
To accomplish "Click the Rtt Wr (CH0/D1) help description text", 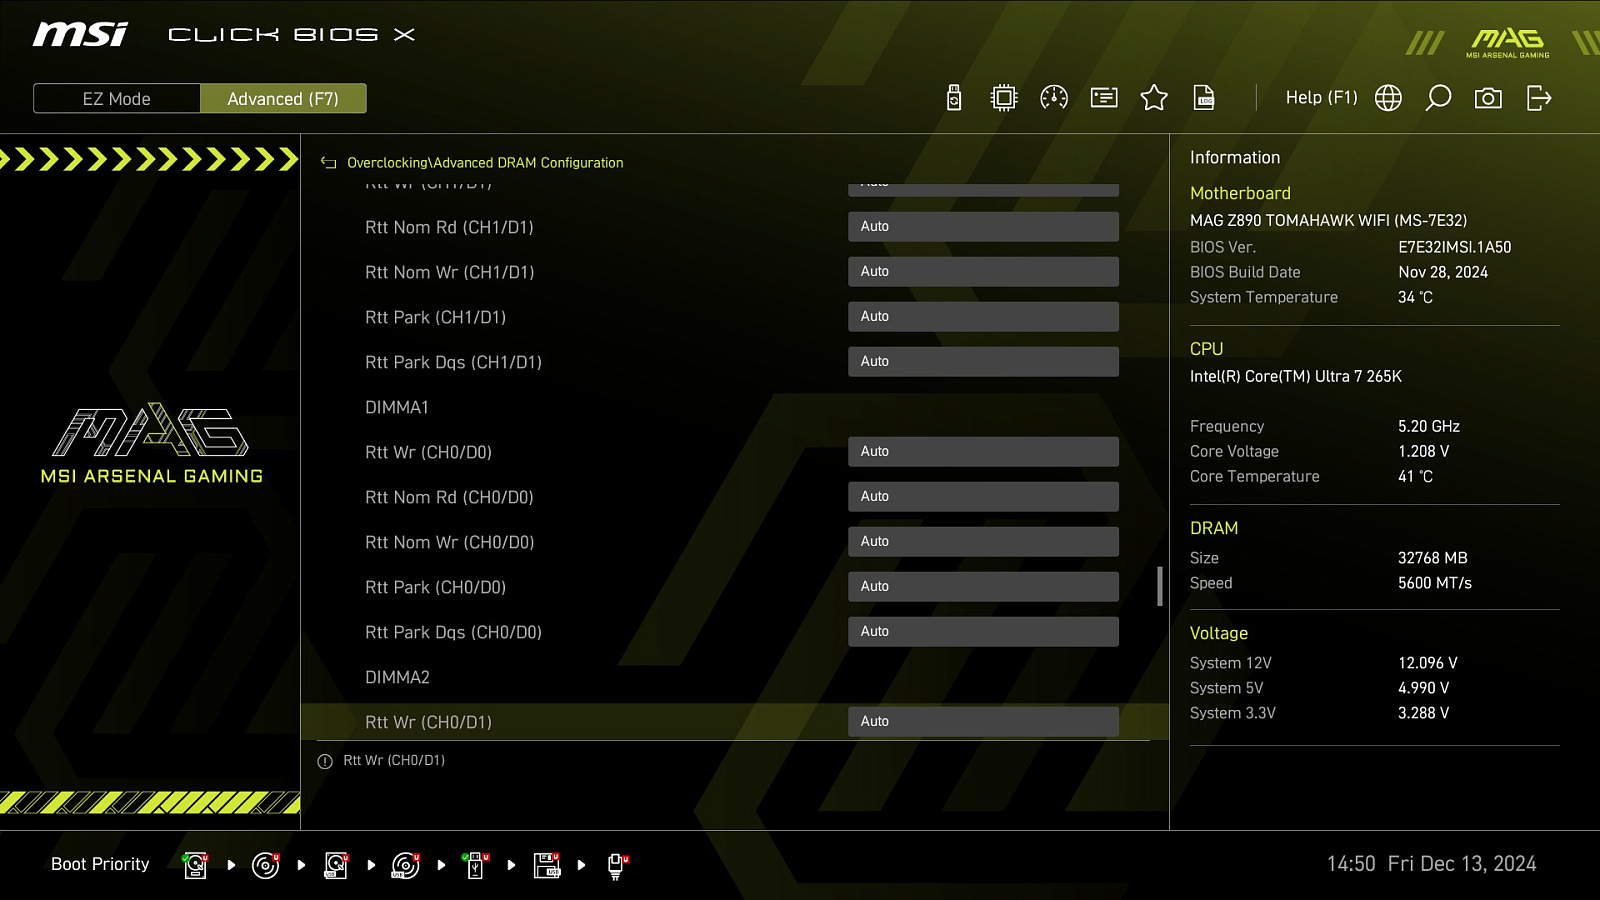I will coord(394,761).
